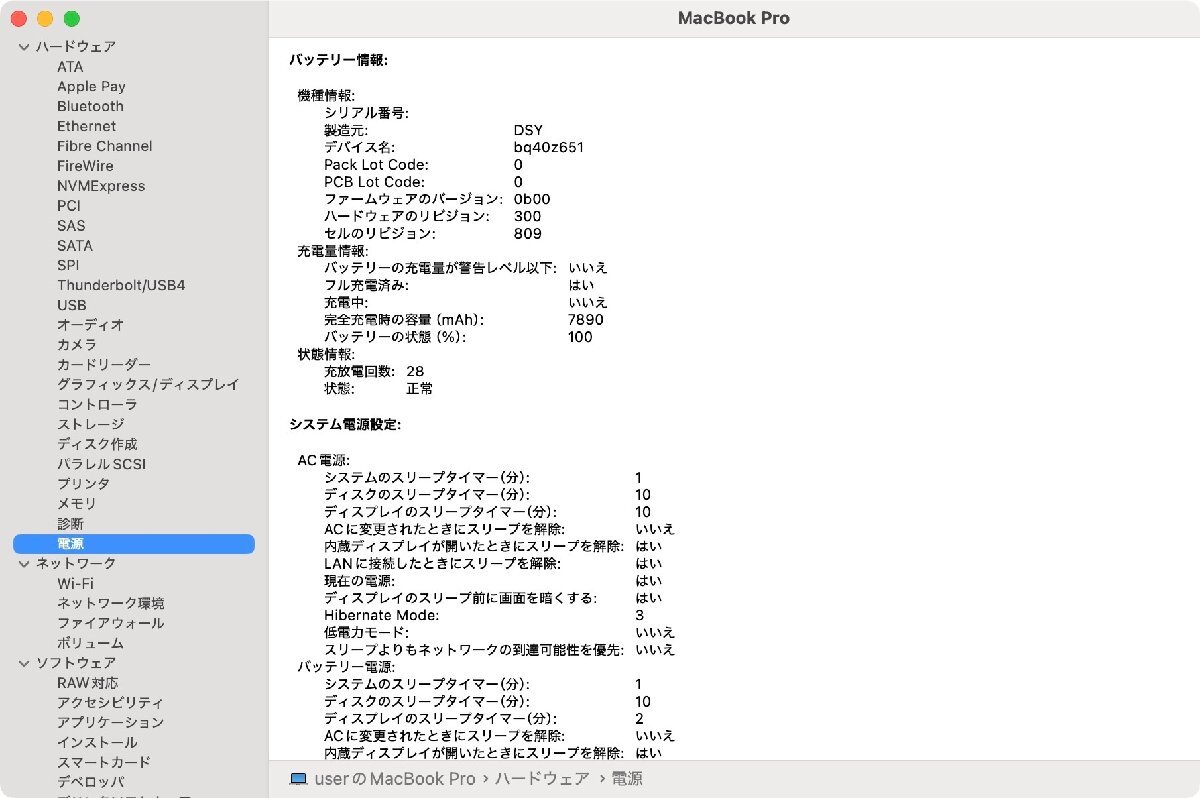Open the Thunderbolt/USB4 section
The width and height of the screenshot is (1200, 798).
pos(121,285)
